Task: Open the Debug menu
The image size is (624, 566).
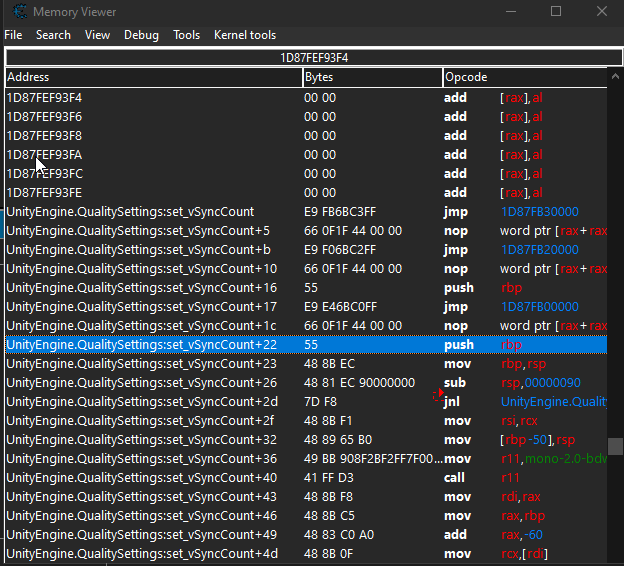Action: (141, 35)
